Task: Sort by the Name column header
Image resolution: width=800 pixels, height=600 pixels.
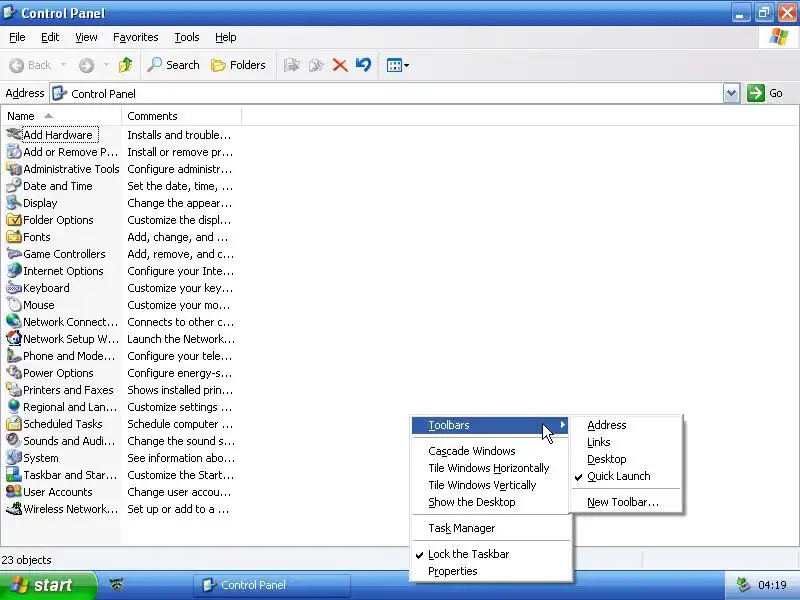Action: [x=61, y=116]
